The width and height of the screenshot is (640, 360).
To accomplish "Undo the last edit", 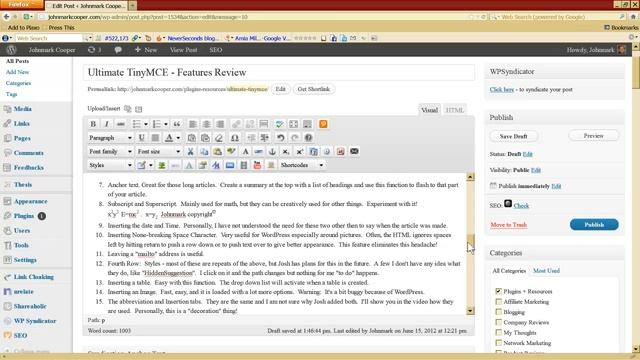I will point(280,138).
